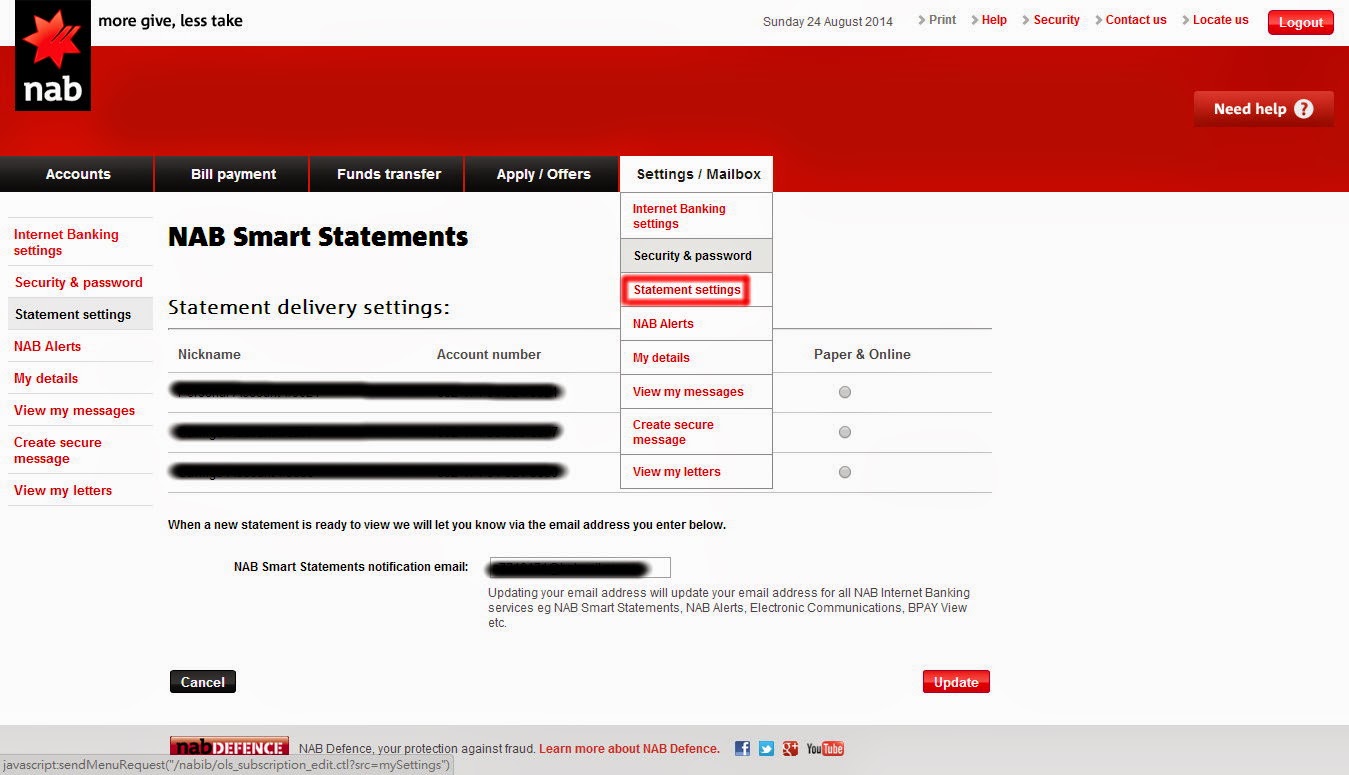This screenshot has height=775, width=1349.
Task: Open the Funds transfer tab
Action: [x=388, y=174]
